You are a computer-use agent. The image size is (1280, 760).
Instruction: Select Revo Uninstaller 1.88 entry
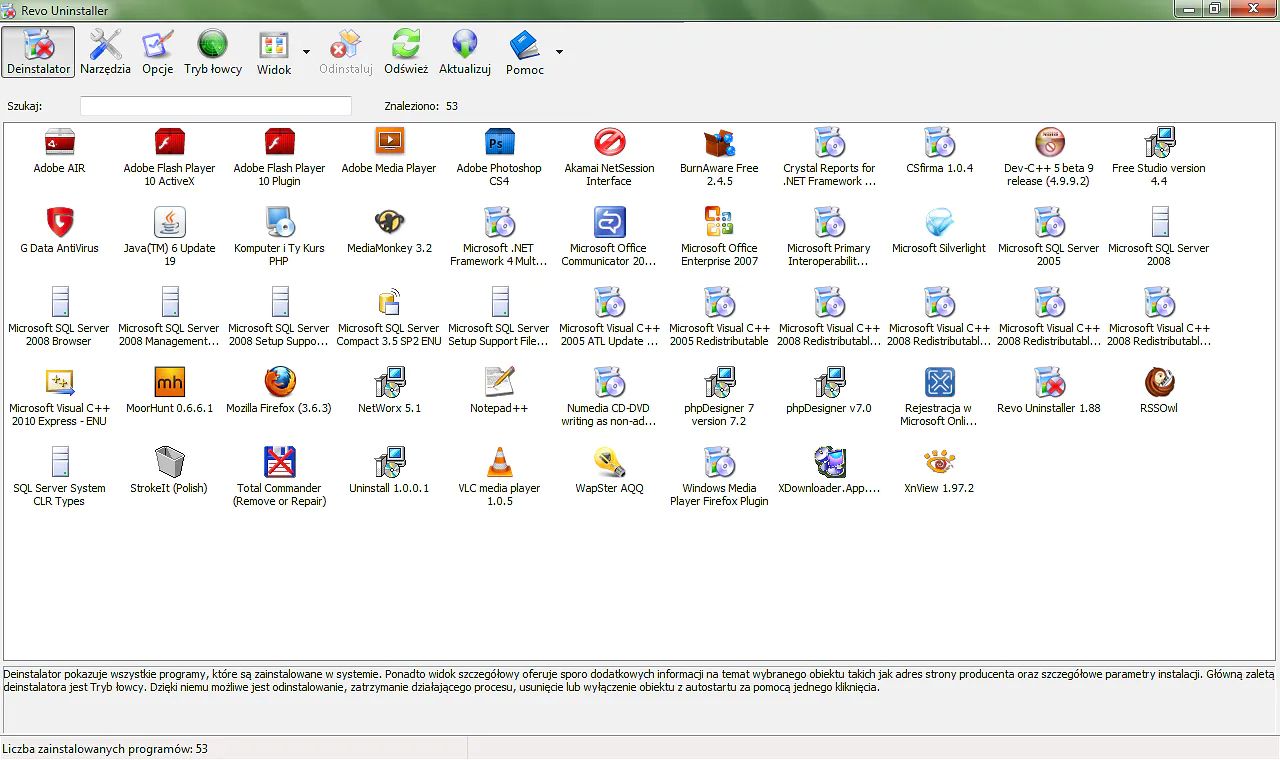point(1048,390)
